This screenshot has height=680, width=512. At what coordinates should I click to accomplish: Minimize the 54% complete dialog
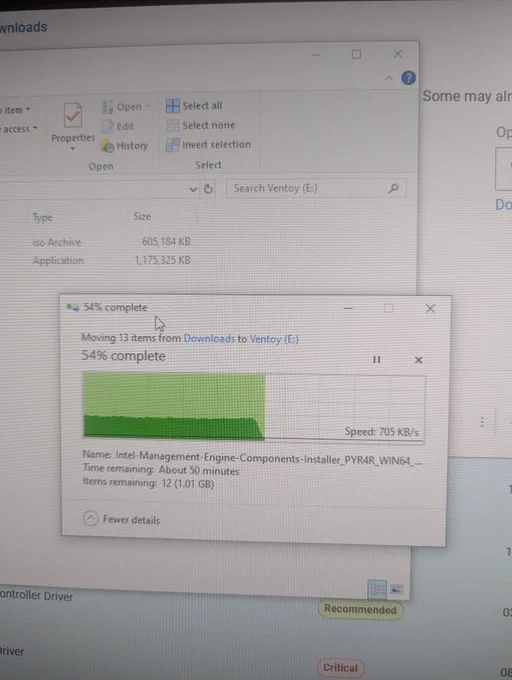click(348, 308)
